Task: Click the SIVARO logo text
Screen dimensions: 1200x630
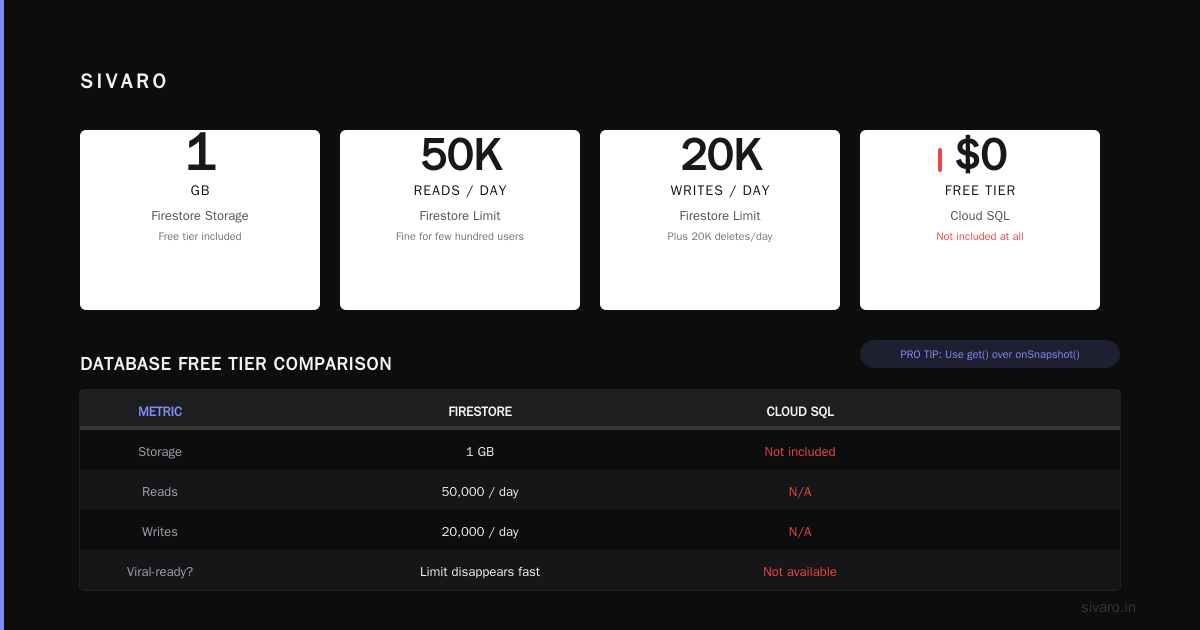Action: point(124,82)
